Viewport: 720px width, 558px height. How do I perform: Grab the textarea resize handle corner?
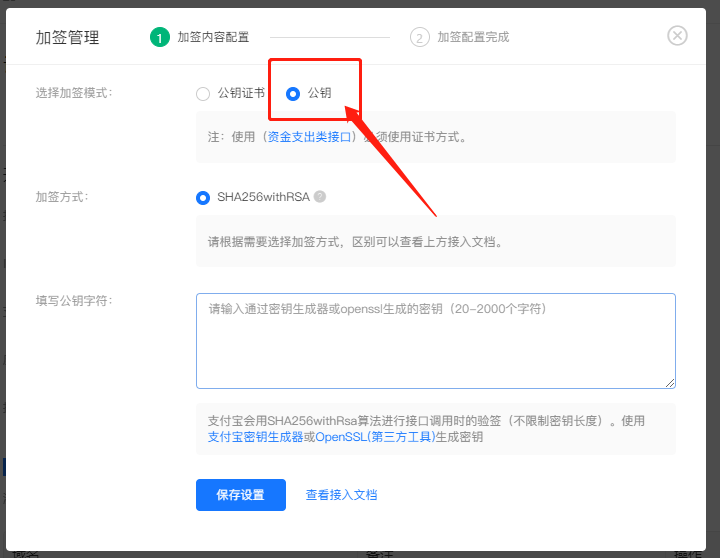click(x=670, y=382)
